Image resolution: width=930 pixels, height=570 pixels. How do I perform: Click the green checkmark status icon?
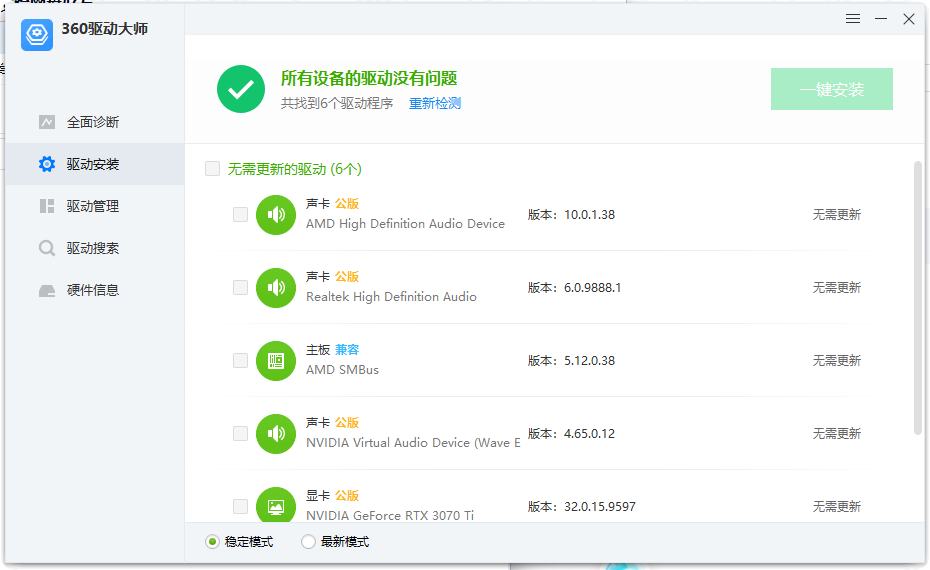pyautogui.click(x=241, y=89)
